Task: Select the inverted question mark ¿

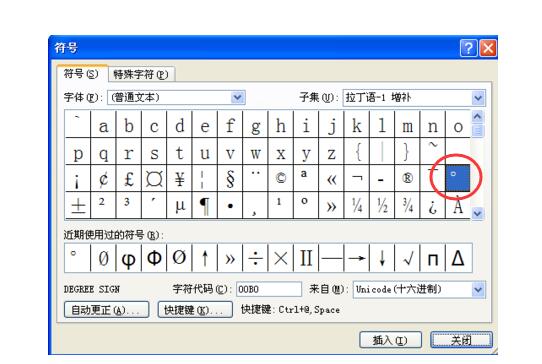Action: (432, 205)
